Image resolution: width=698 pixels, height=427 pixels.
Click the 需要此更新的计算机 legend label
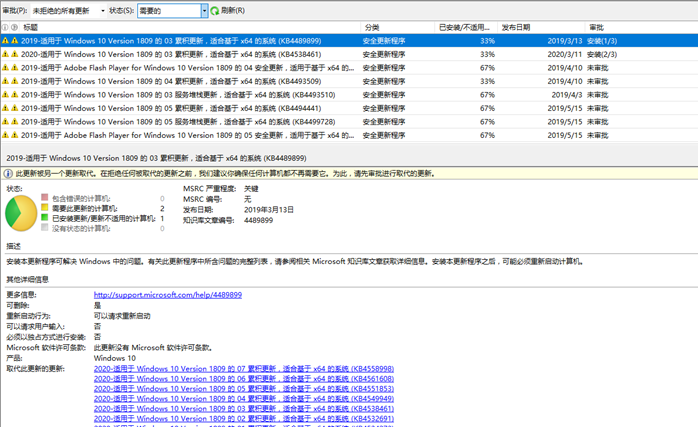click(x=85, y=208)
